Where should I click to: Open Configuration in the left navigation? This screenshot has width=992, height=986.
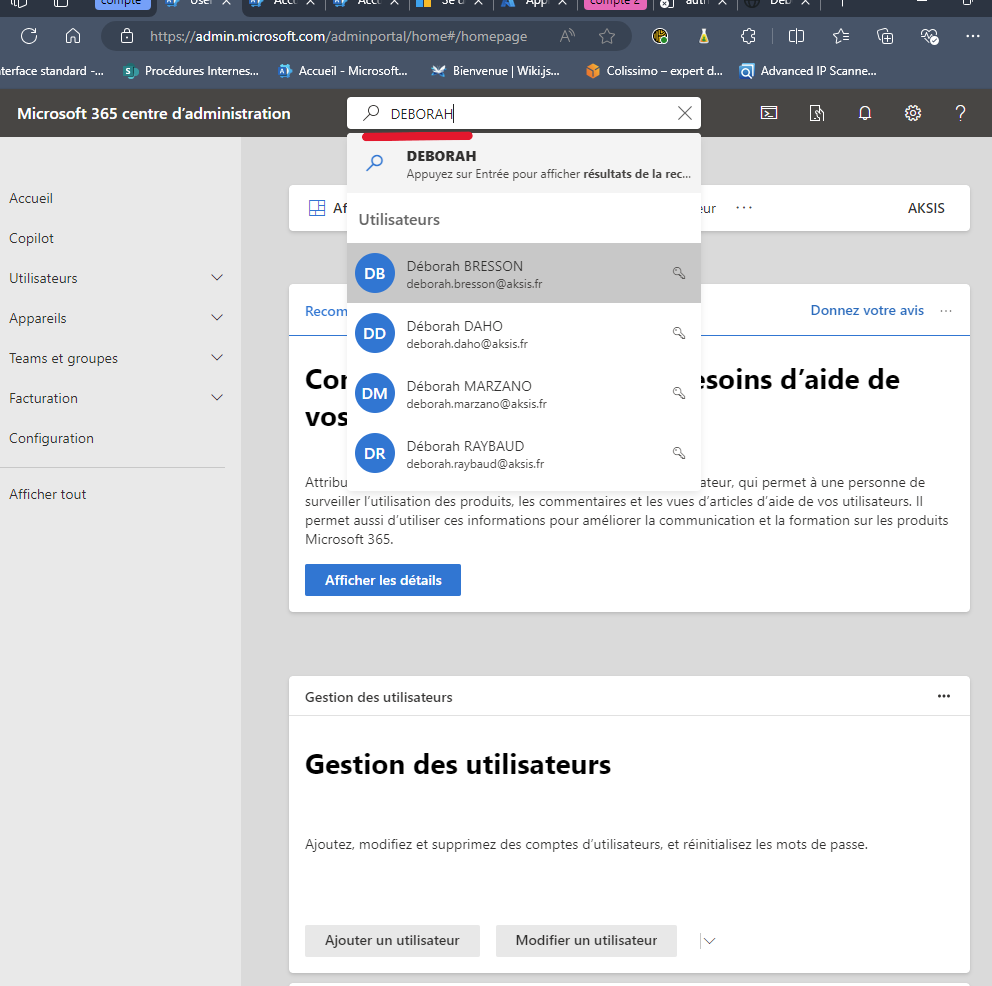51,438
